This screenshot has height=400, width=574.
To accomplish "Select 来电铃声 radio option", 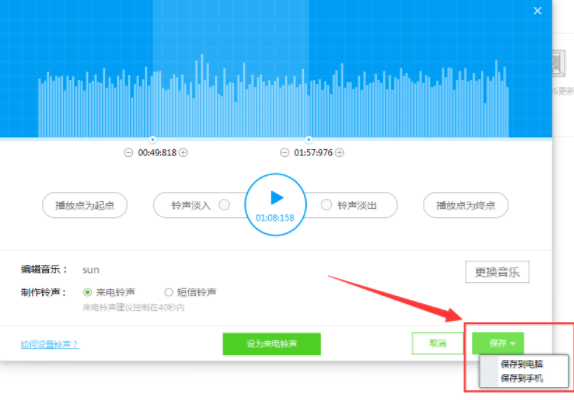I will (87, 292).
